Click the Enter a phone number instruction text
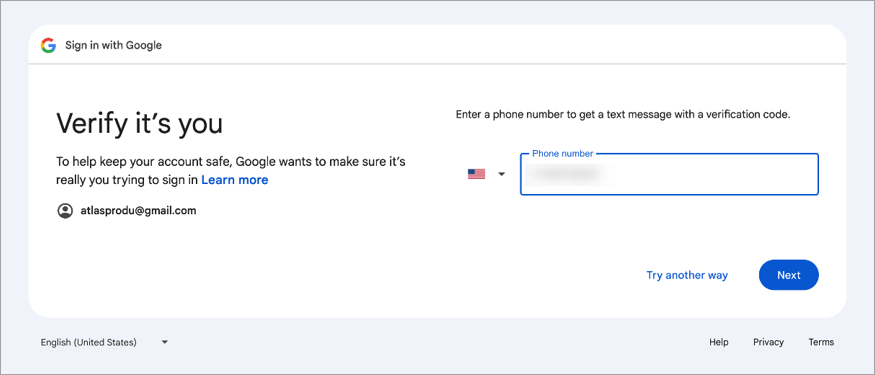 click(x=623, y=115)
